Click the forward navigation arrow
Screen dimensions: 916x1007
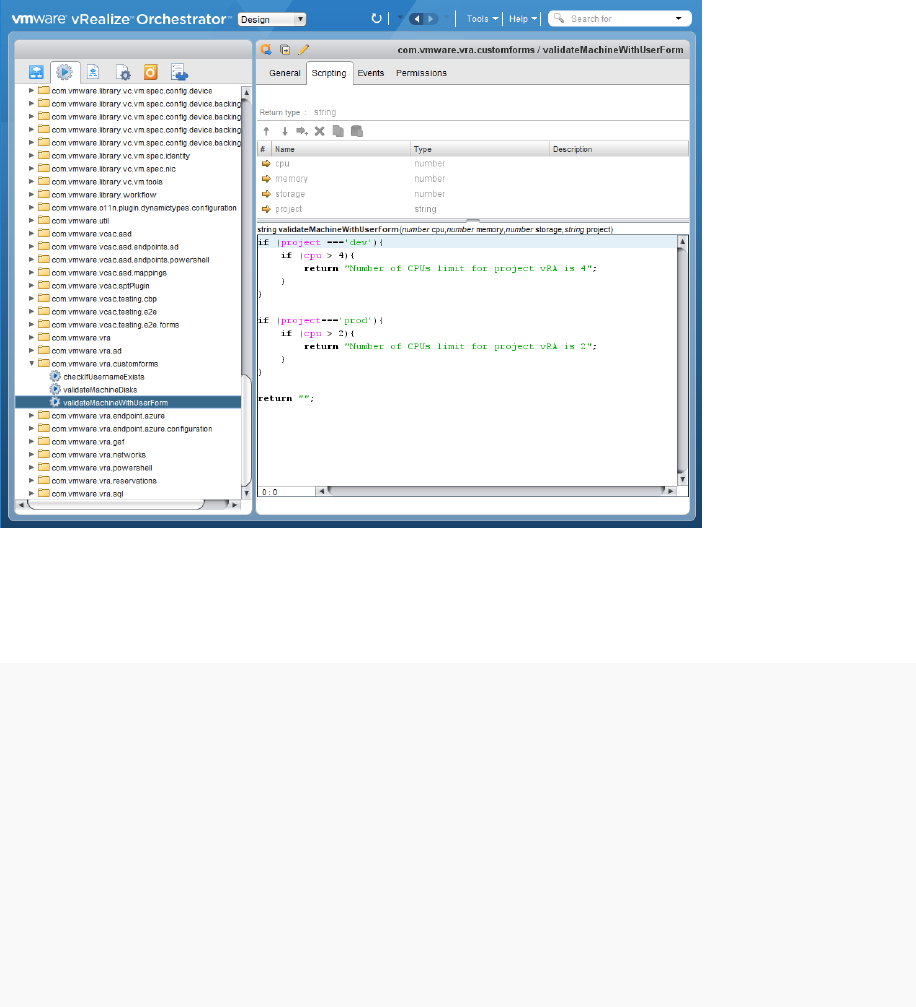(x=431, y=19)
